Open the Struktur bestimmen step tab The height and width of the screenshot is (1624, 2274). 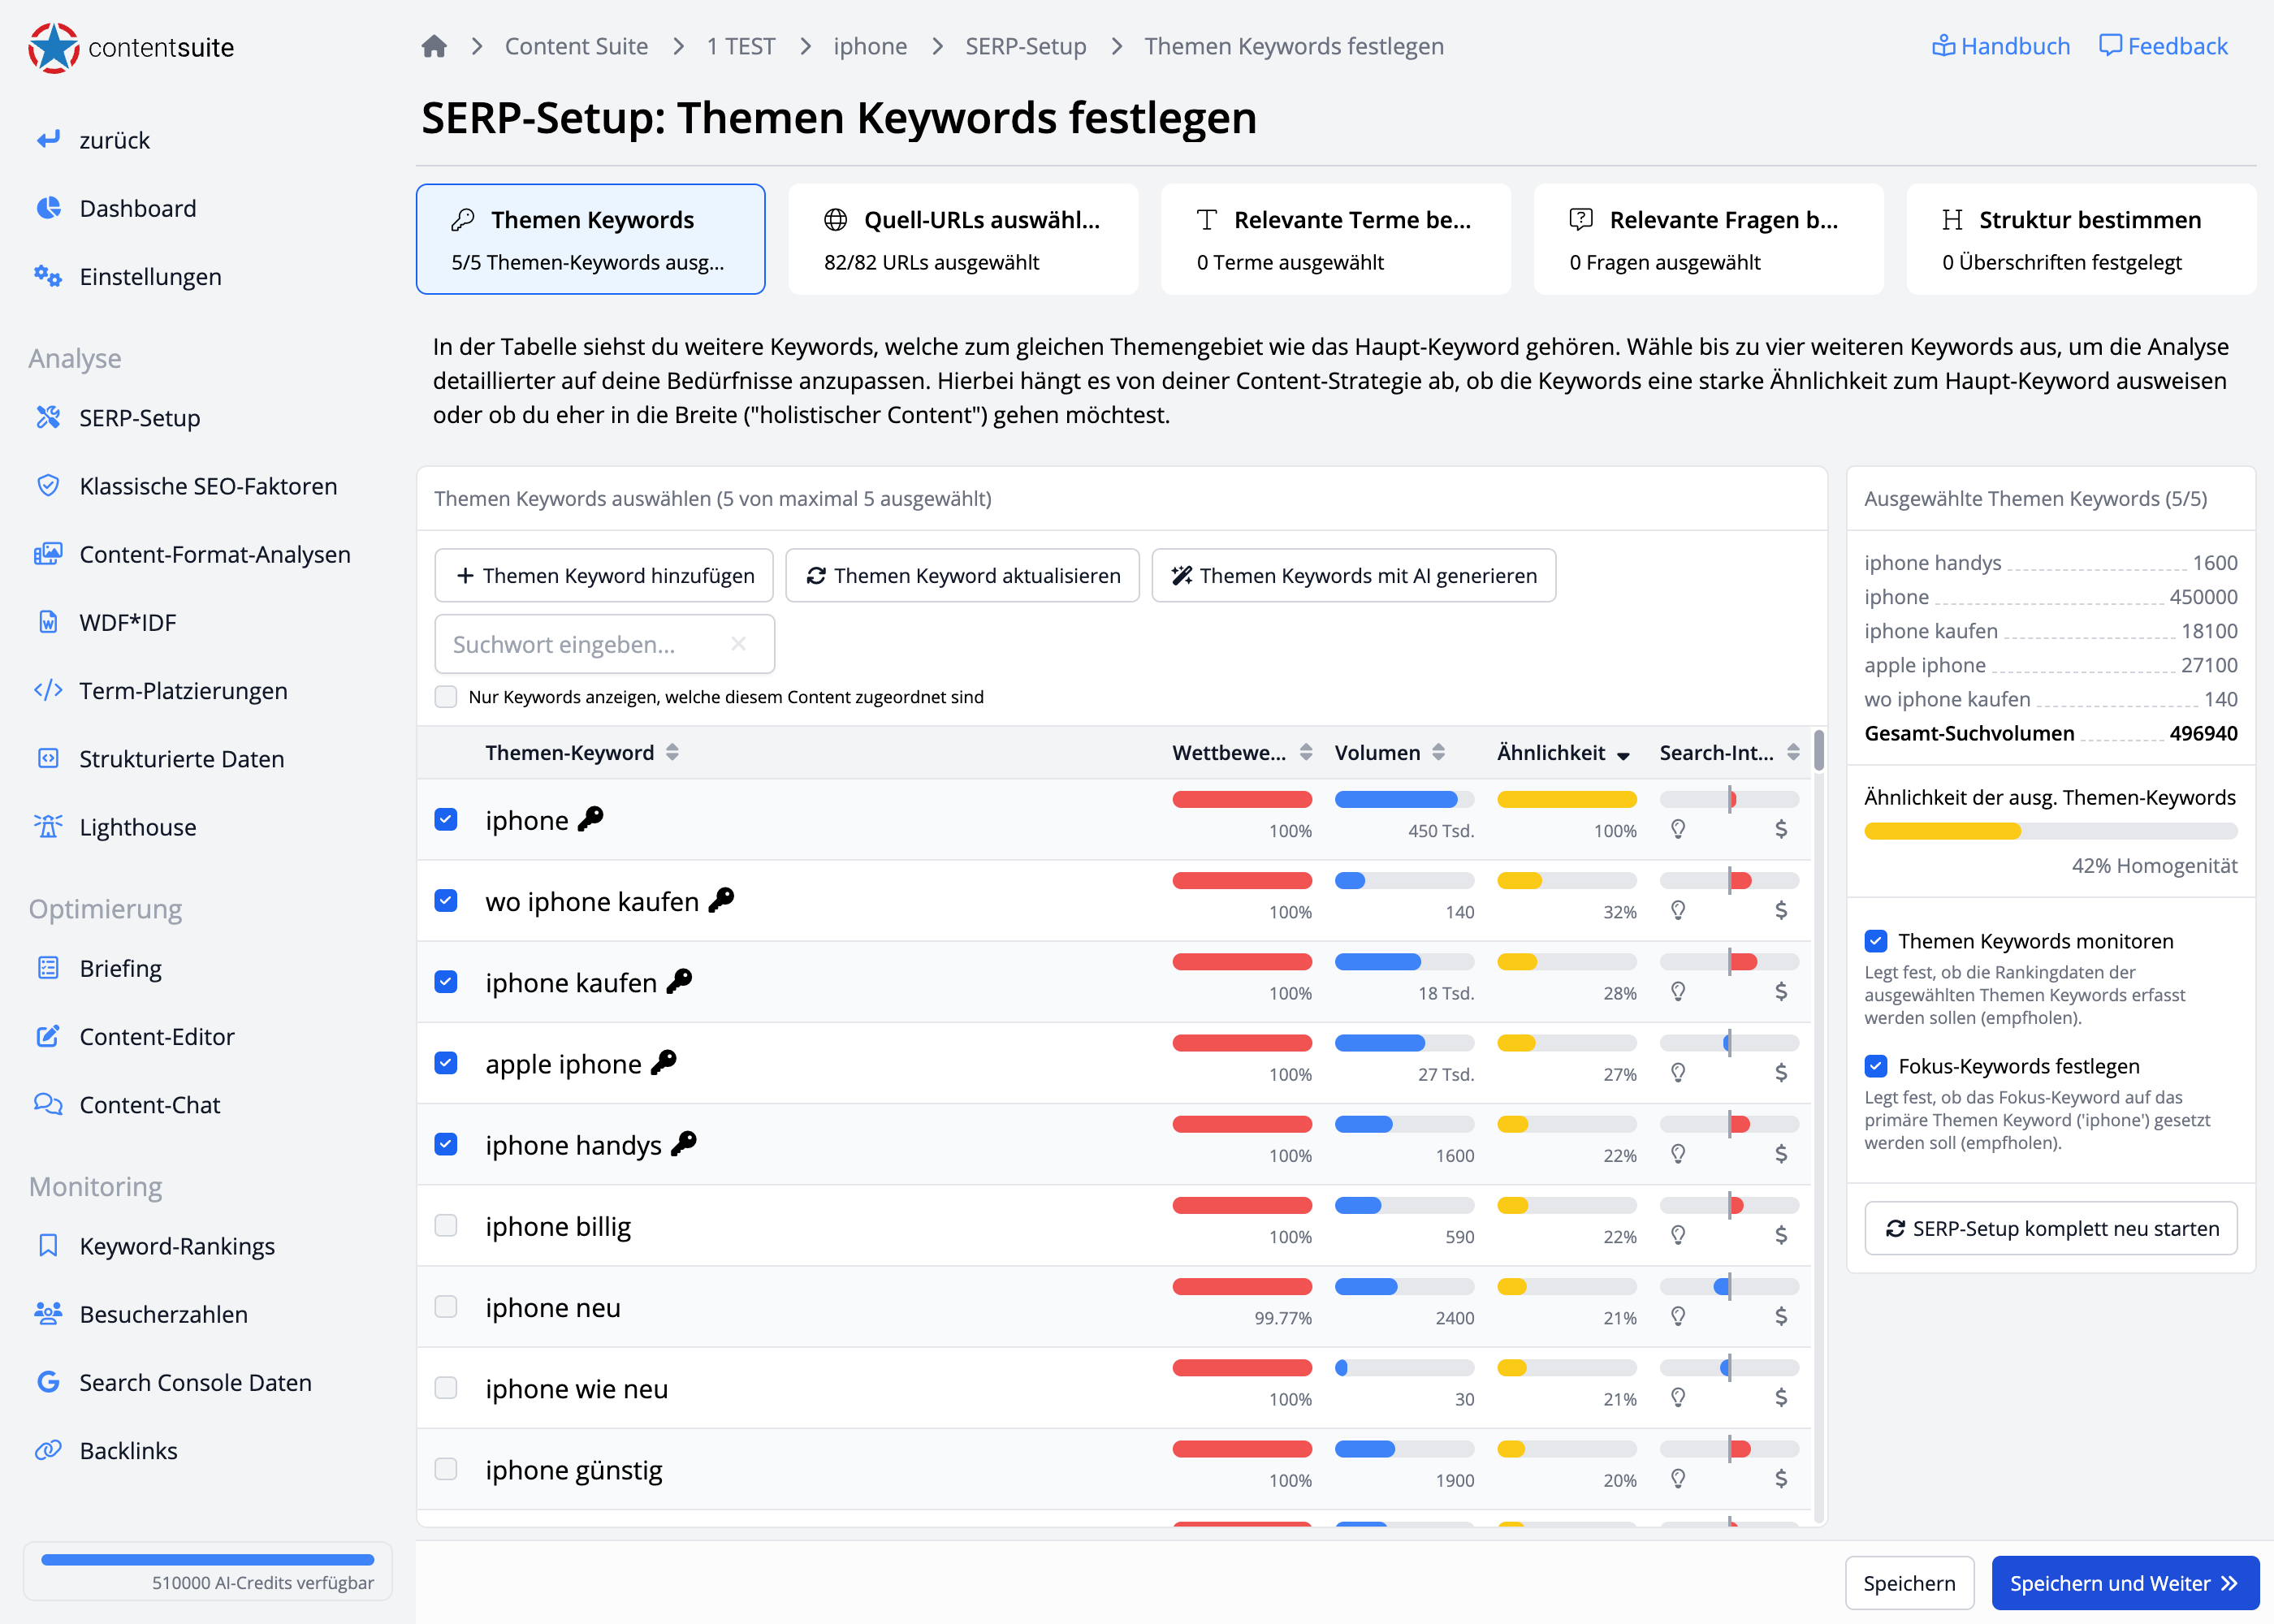click(2080, 239)
